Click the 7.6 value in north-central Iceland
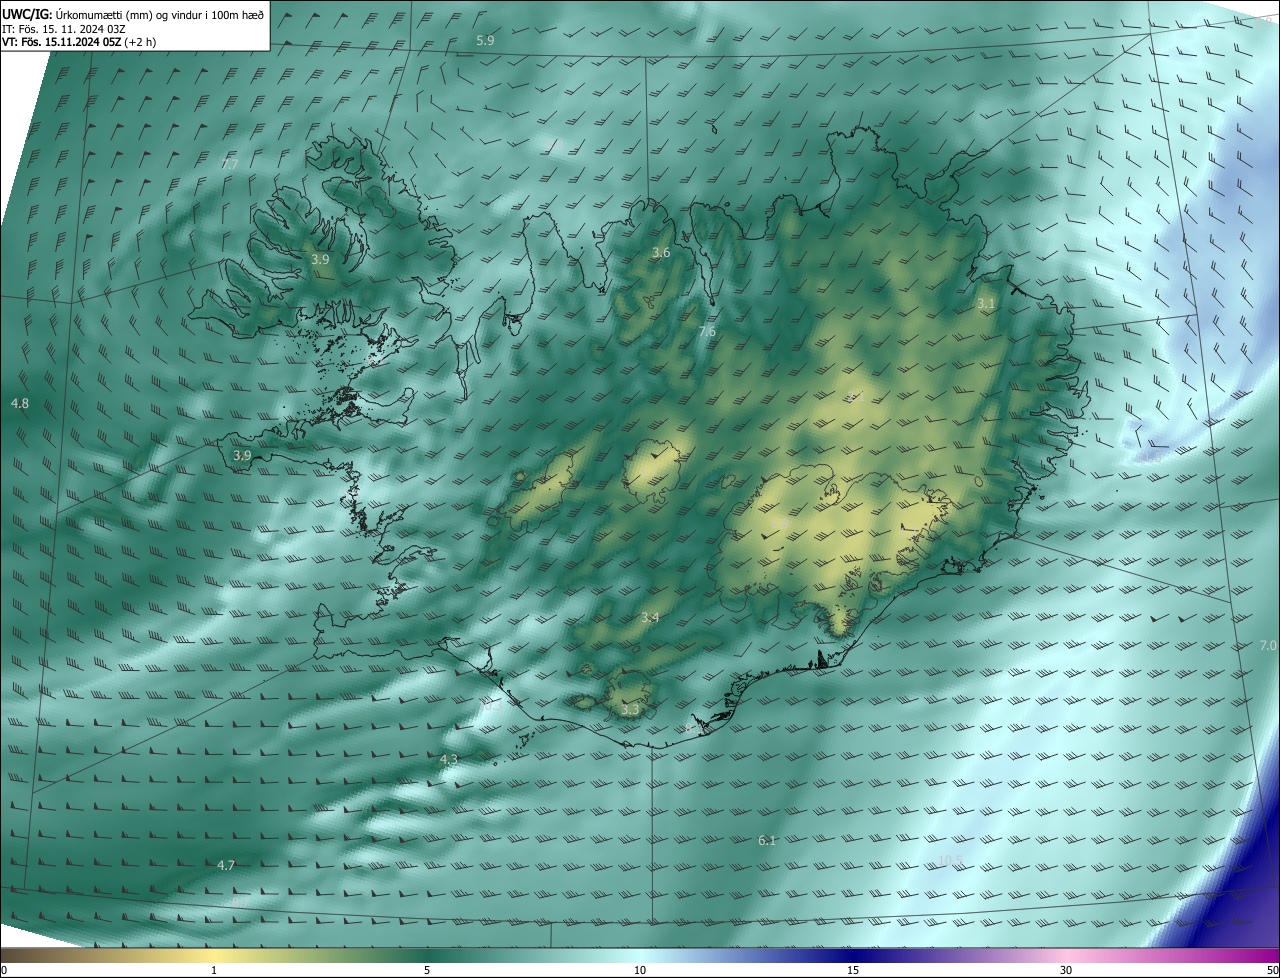 [x=707, y=331]
